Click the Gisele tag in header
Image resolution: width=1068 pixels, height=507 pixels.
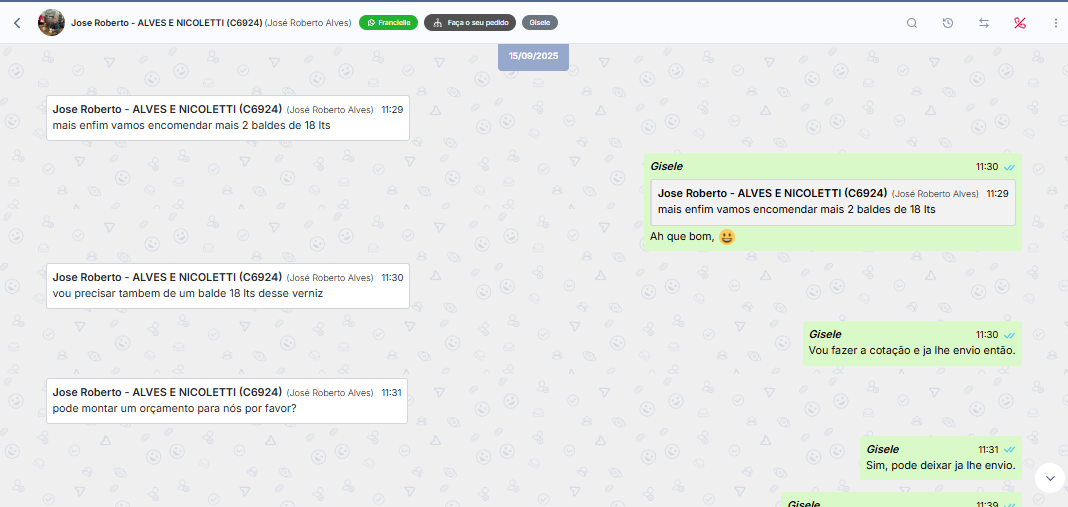coord(540,23)
